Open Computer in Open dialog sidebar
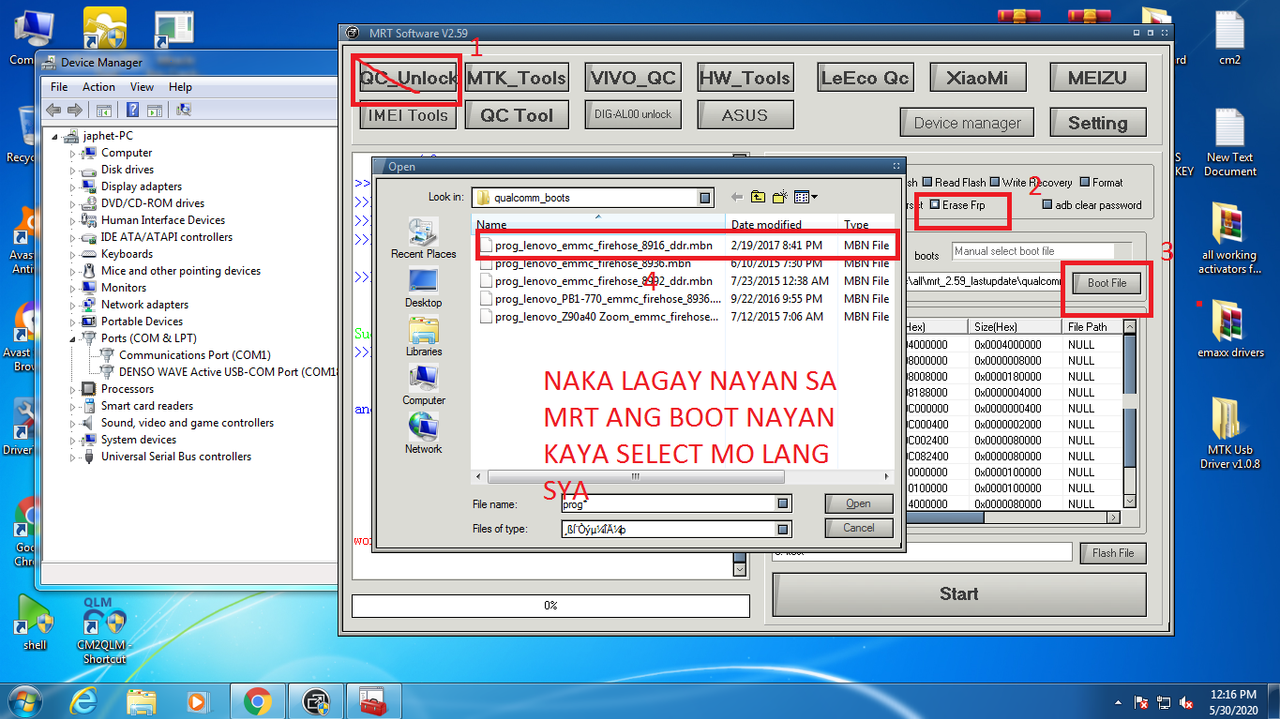Image resolution: width=1280 pixels, height=719 pixels. coord(423,386)
